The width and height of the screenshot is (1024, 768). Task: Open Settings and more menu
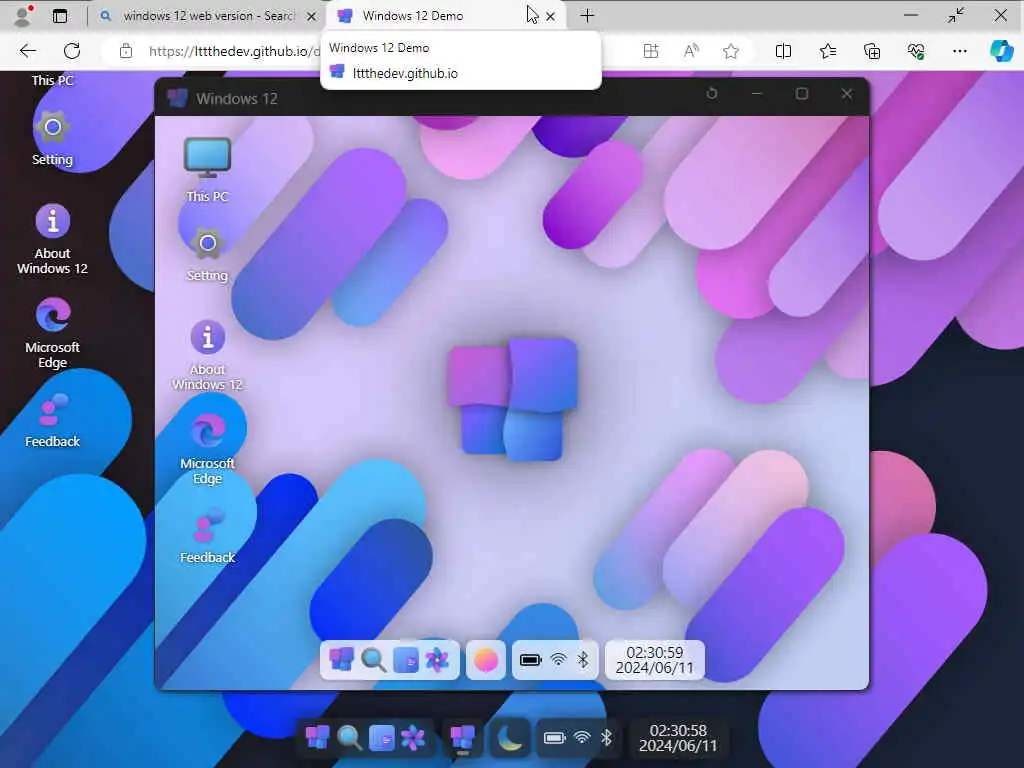(x=959, y=51)
